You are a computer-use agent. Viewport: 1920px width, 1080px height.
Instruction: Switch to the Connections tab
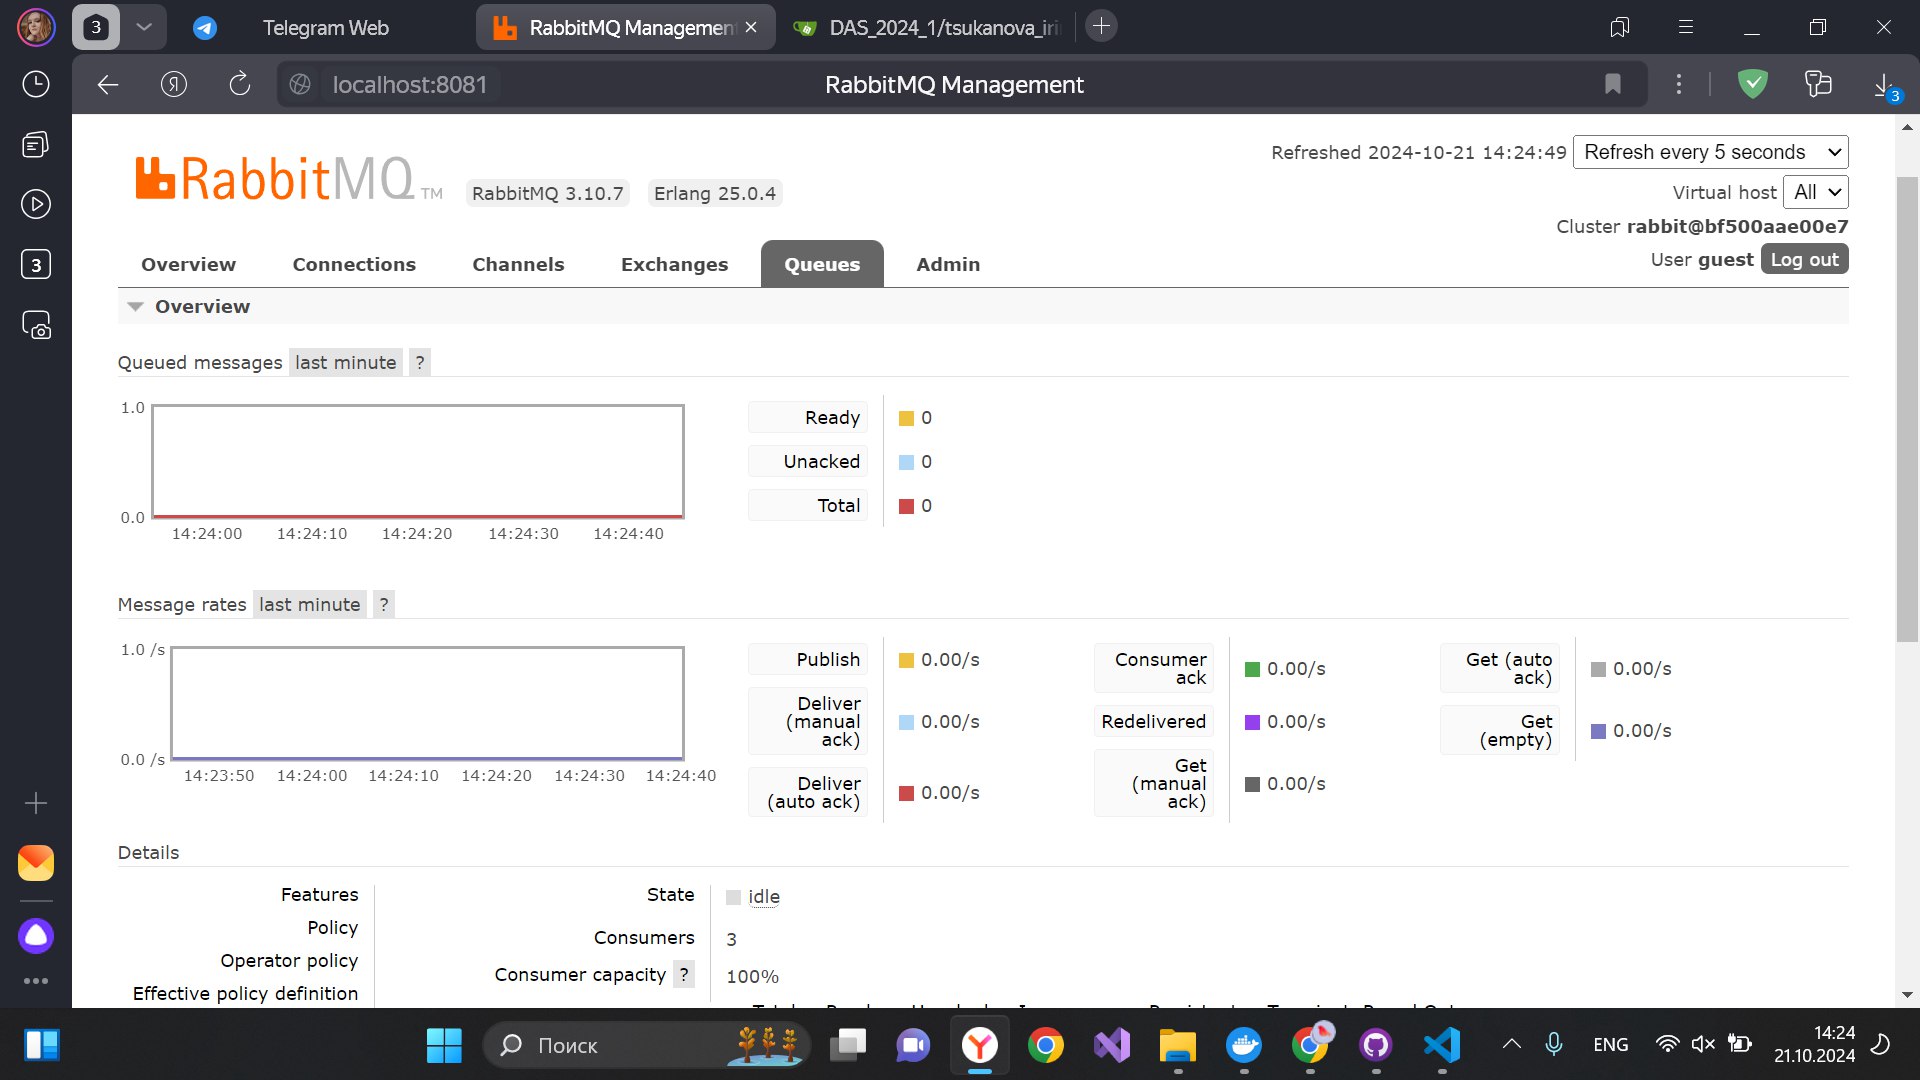click(354, 264)
